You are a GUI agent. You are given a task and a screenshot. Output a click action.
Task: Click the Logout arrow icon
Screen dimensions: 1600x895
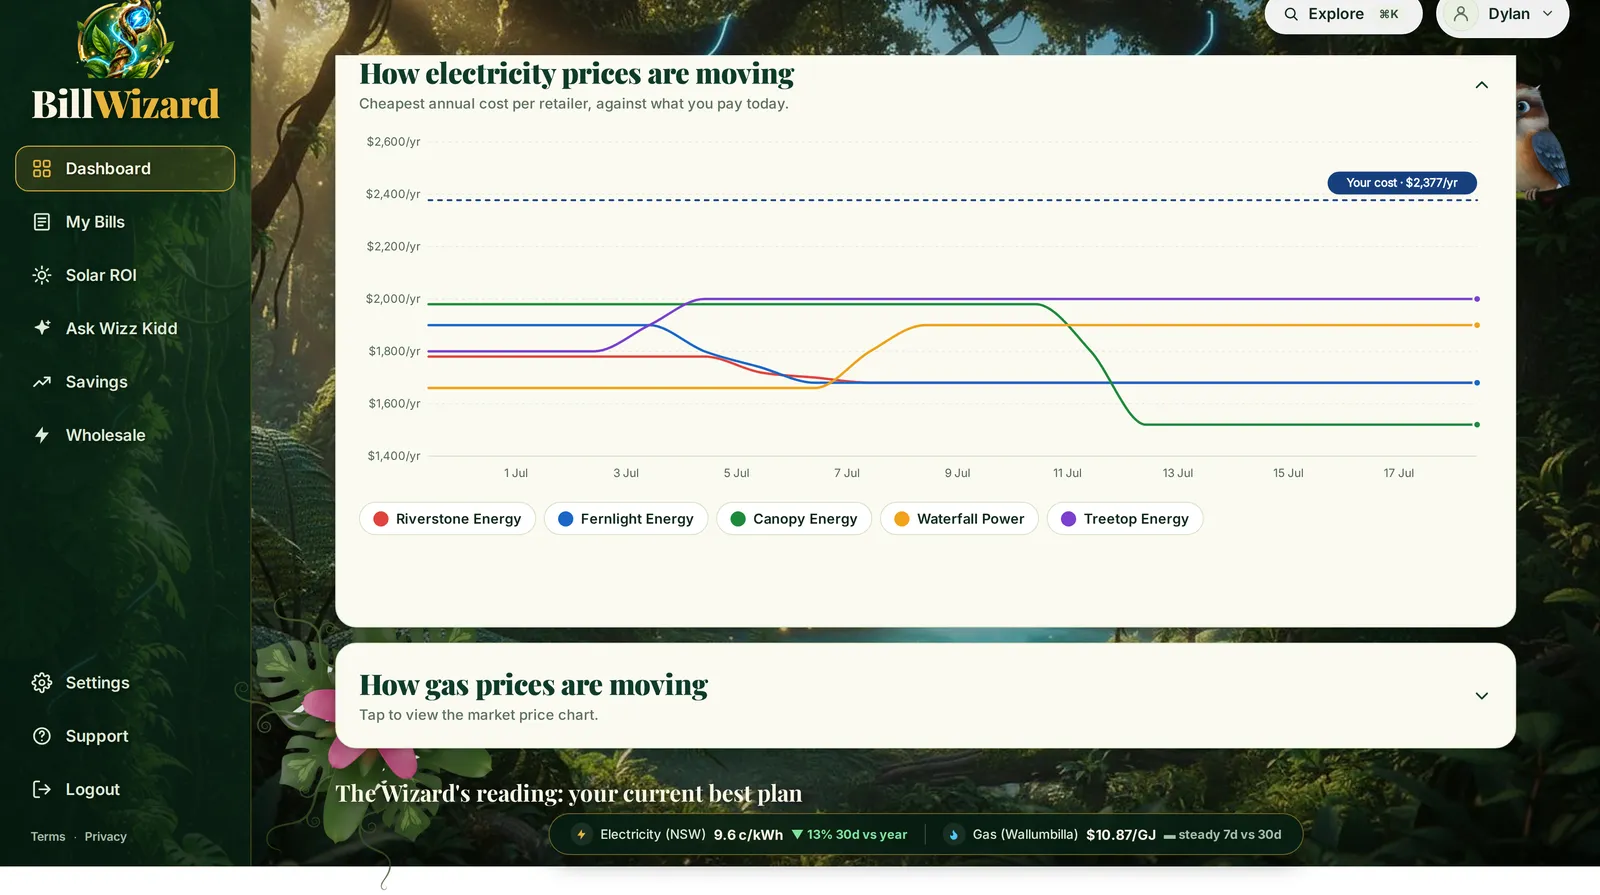point(42,789)
